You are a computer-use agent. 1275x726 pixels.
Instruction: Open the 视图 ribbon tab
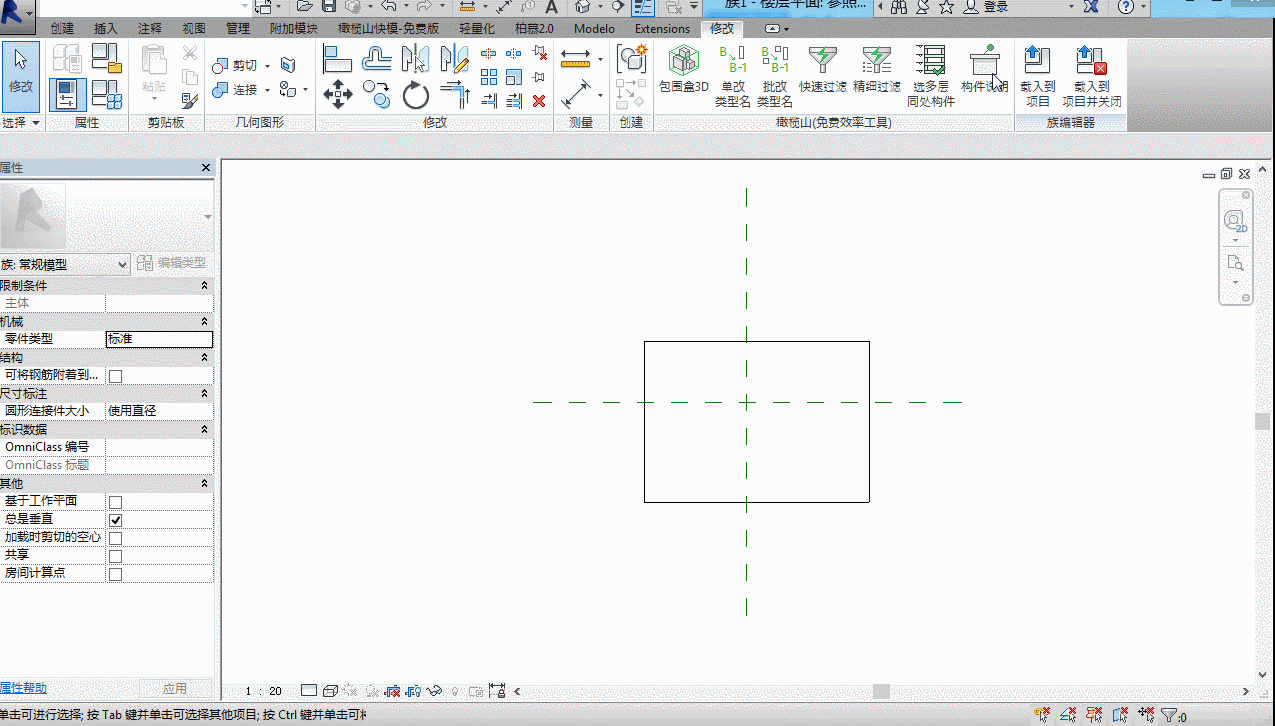(194, 28)
